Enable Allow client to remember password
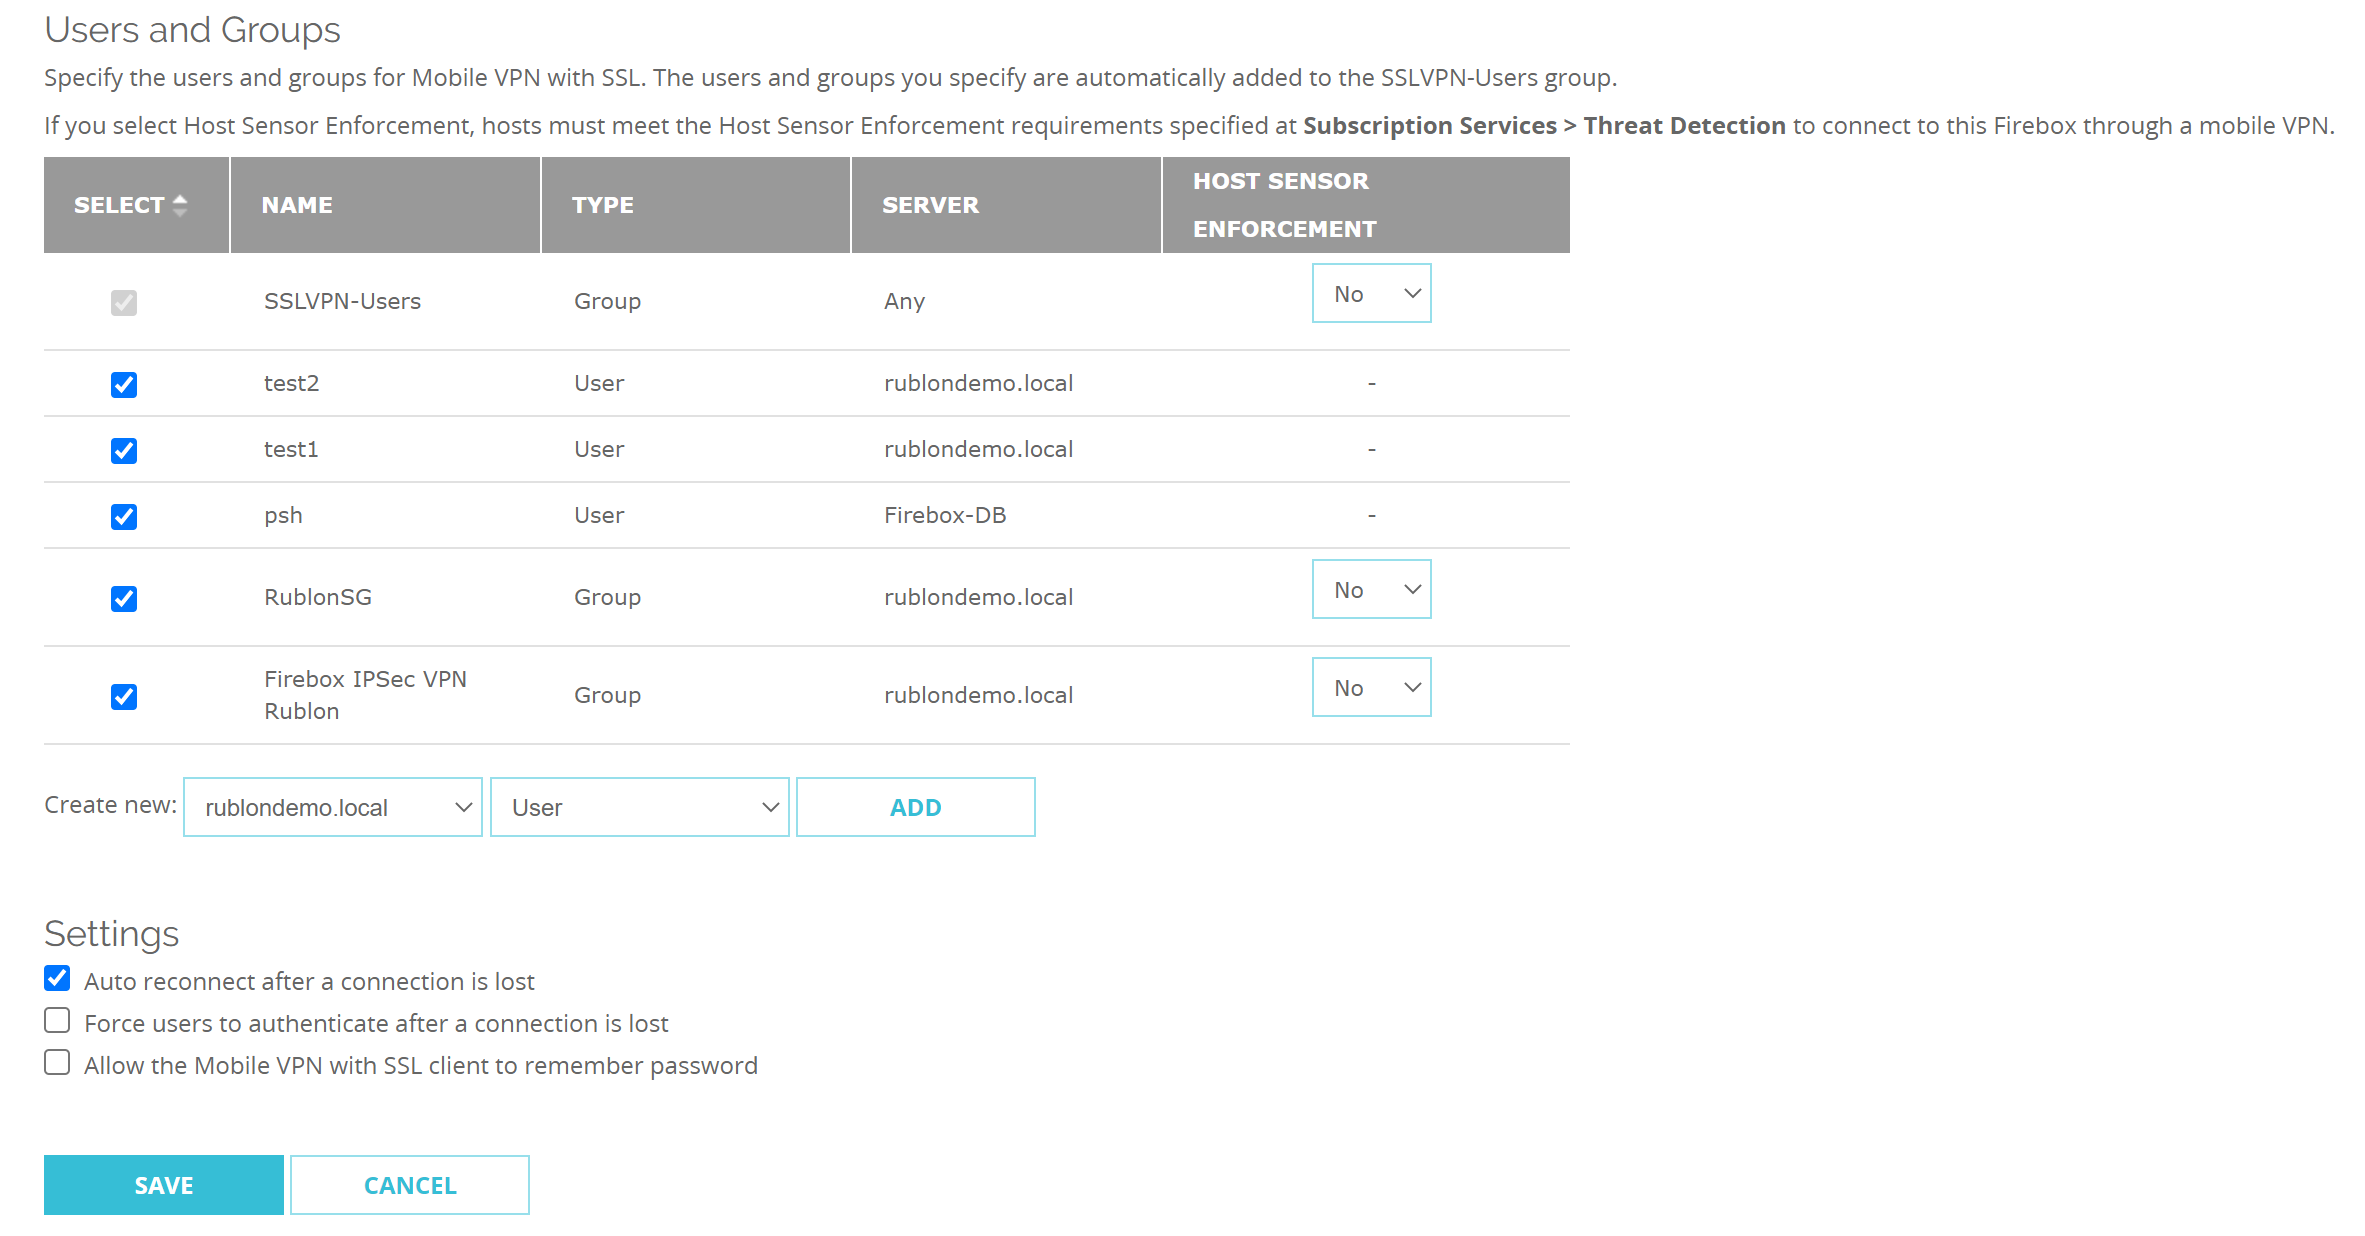The width and height of the screenshot is (2365, 1236). (x=58, y=1062)
